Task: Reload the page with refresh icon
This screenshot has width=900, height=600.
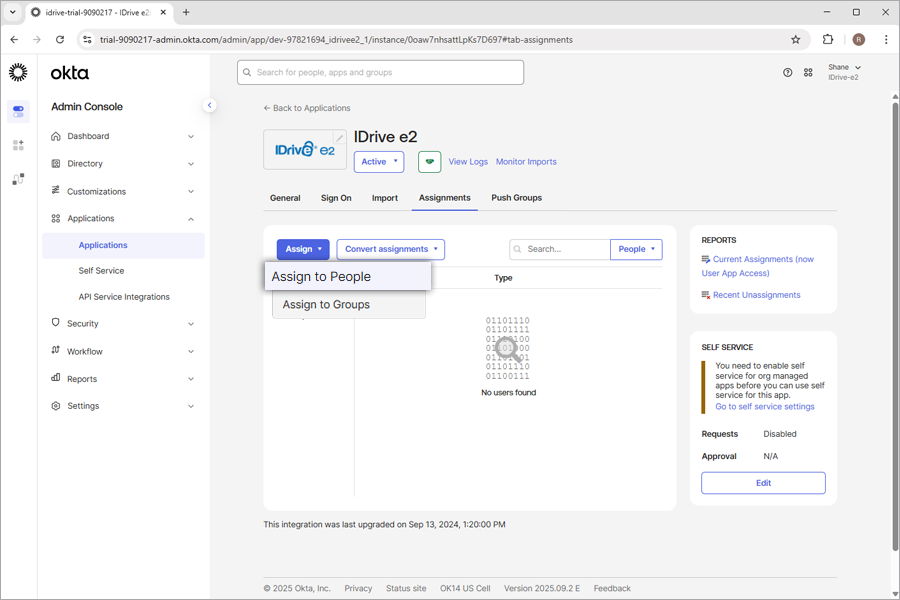Action: coord(60,40)
